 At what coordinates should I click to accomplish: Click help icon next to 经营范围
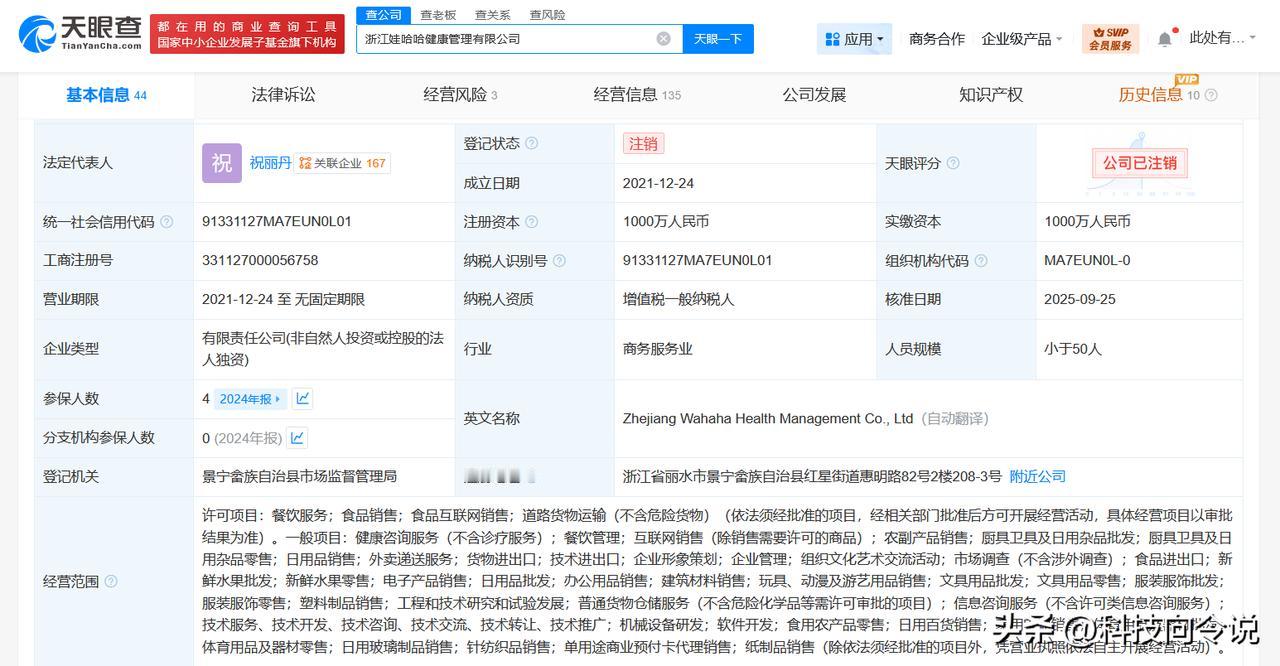pyautogui.click(x=110, y=581)
